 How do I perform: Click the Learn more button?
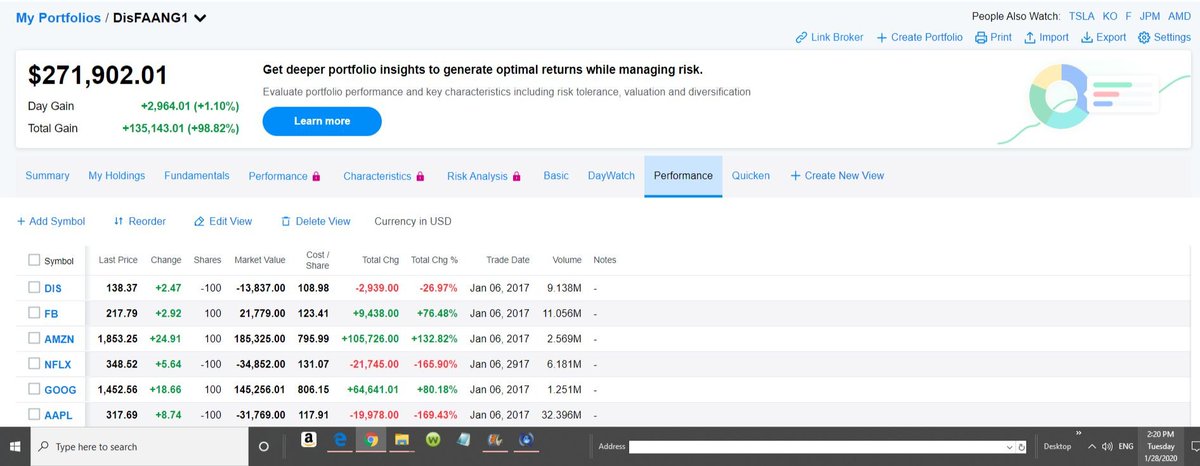[322, 121]
